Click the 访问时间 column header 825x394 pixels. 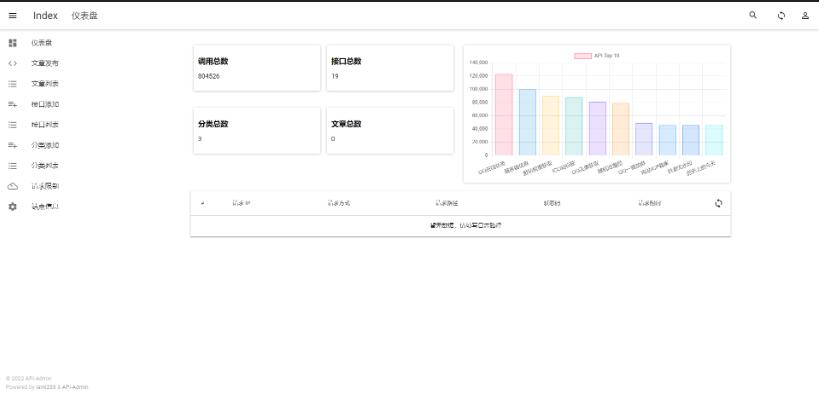[649, 203]
